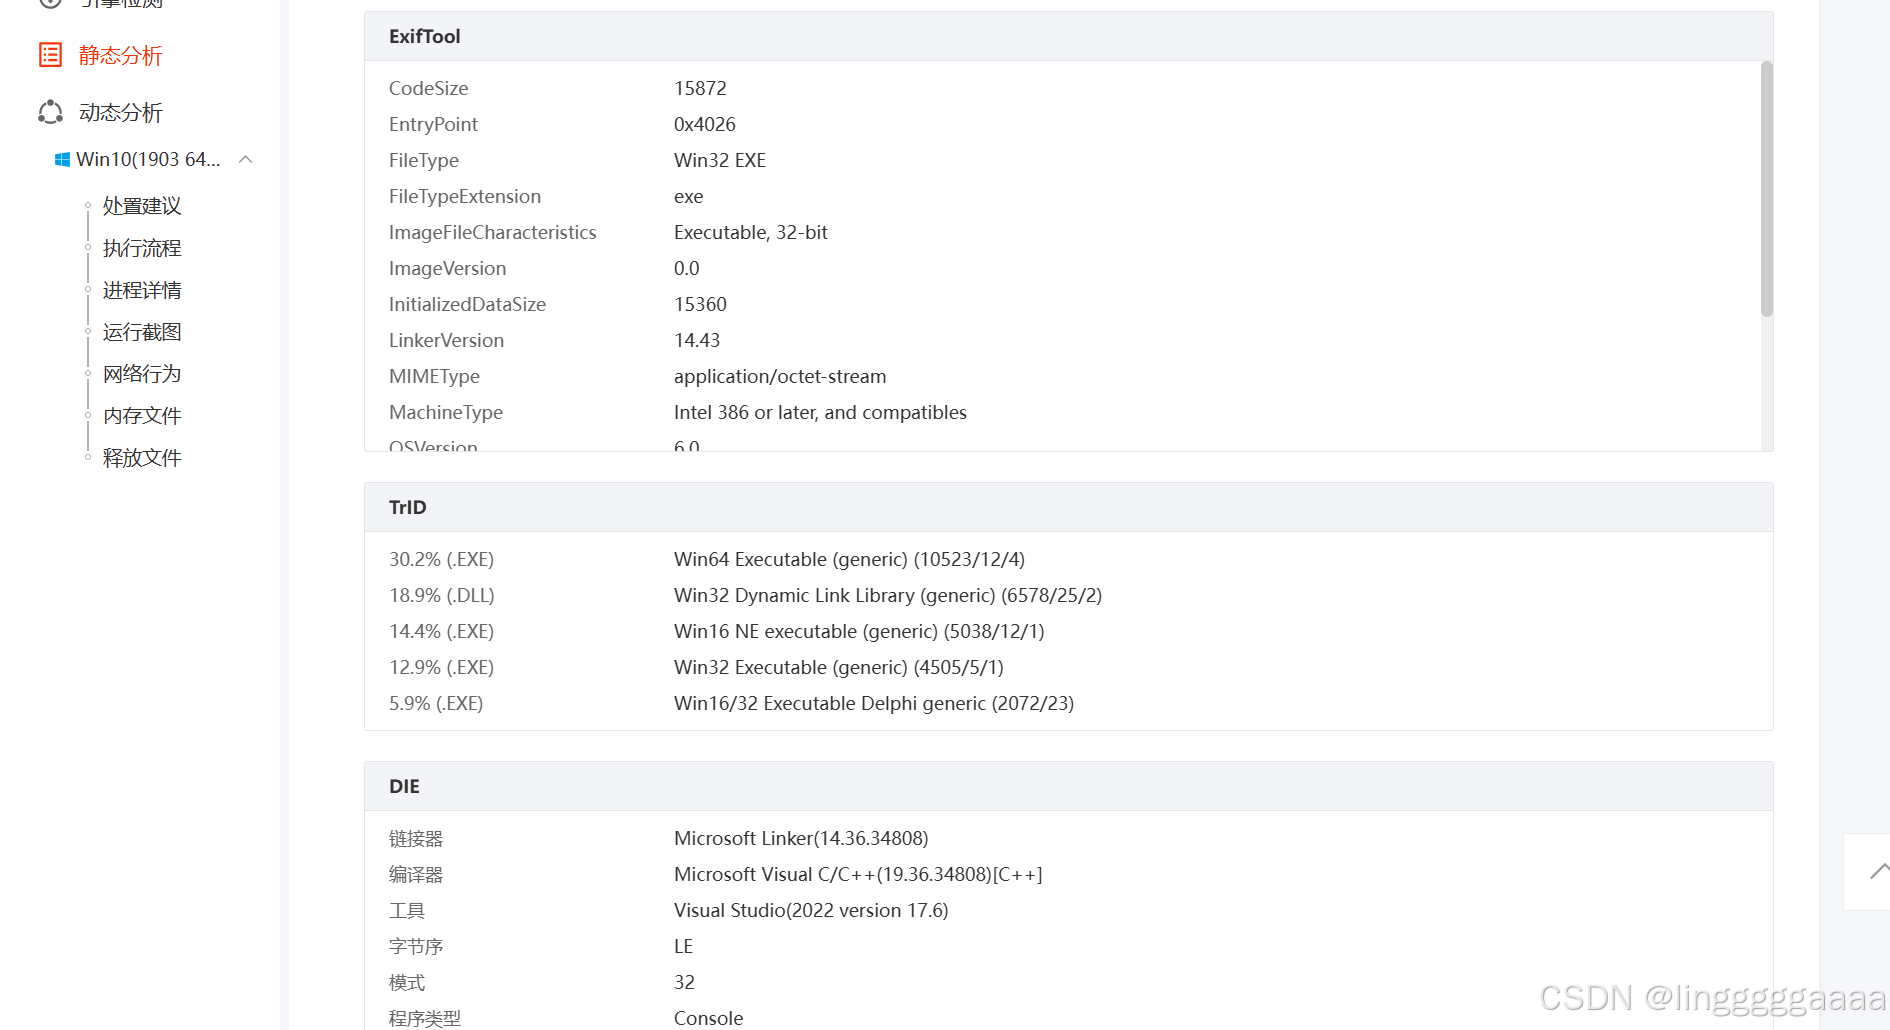Screen dimensions: 1890x1030
Task: Go to 运行截图 section
Action: [x=142, y=332]
